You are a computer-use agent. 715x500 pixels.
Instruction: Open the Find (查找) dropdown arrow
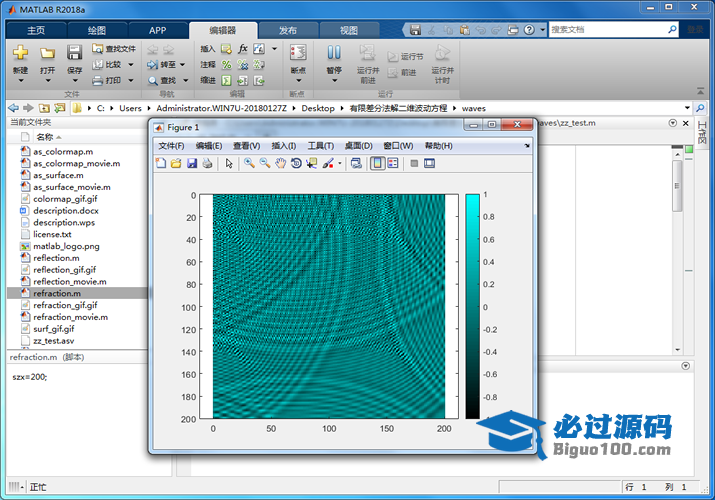[x=186, y=81]
